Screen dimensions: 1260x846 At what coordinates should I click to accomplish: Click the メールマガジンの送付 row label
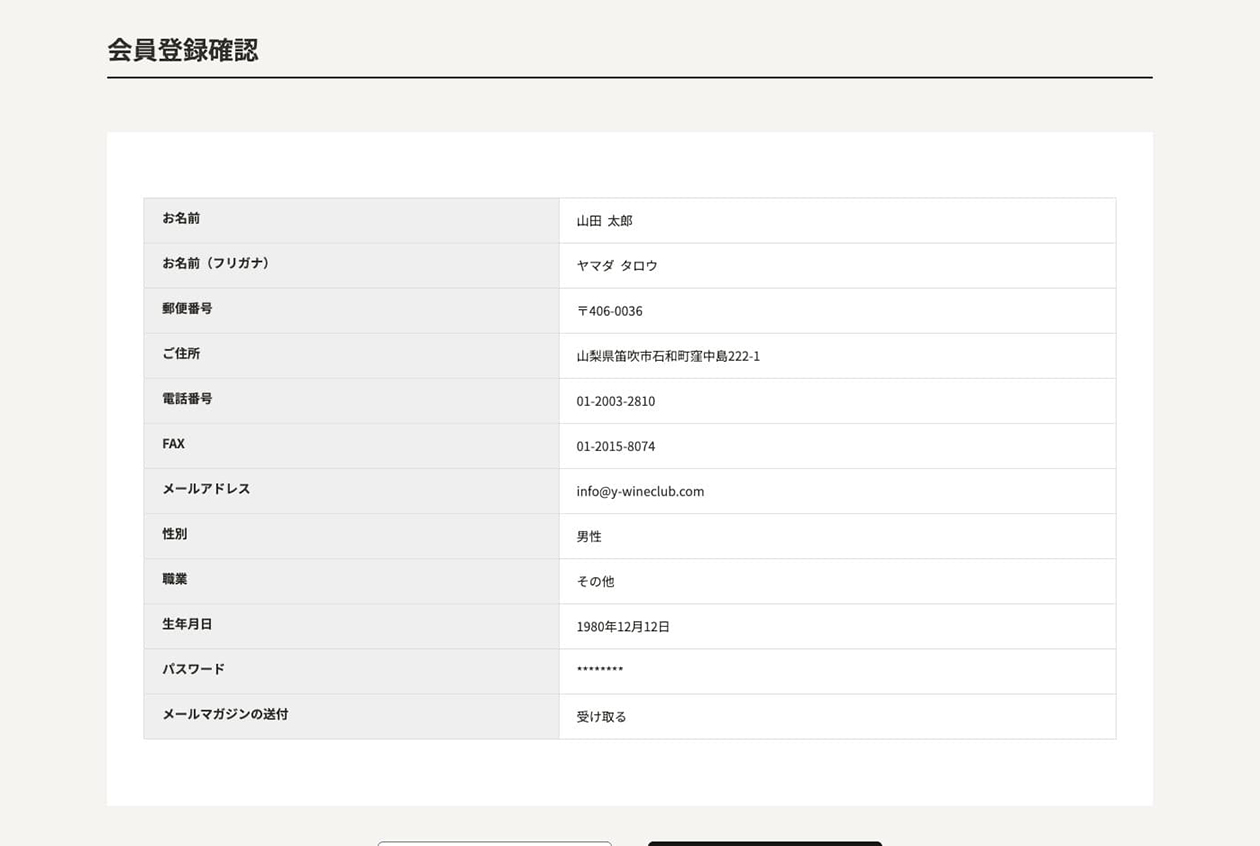225,714
